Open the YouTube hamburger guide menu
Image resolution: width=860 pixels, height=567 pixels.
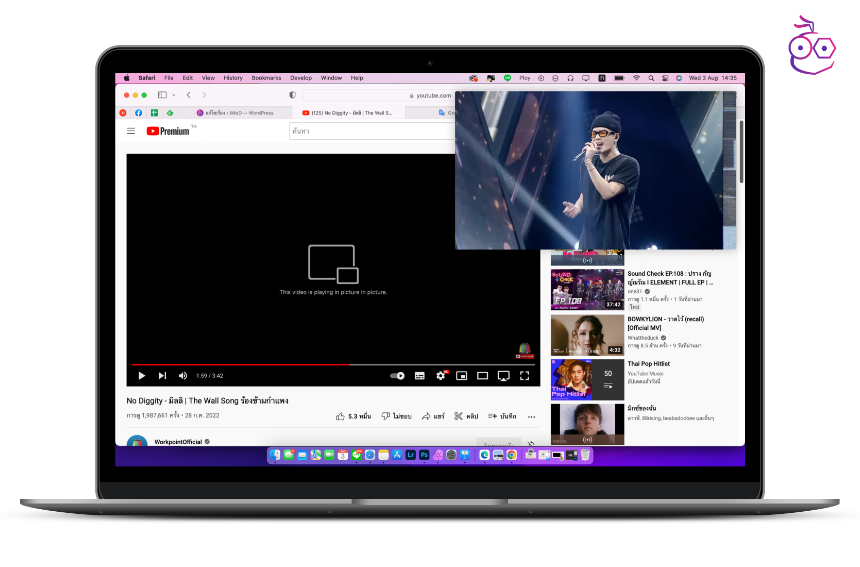(131, 131)
